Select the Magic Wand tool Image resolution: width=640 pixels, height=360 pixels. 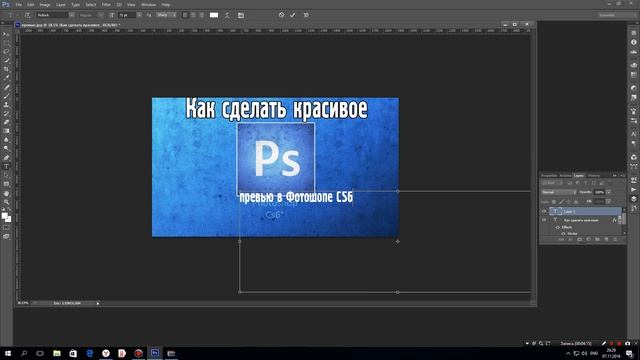click(6, 60)
